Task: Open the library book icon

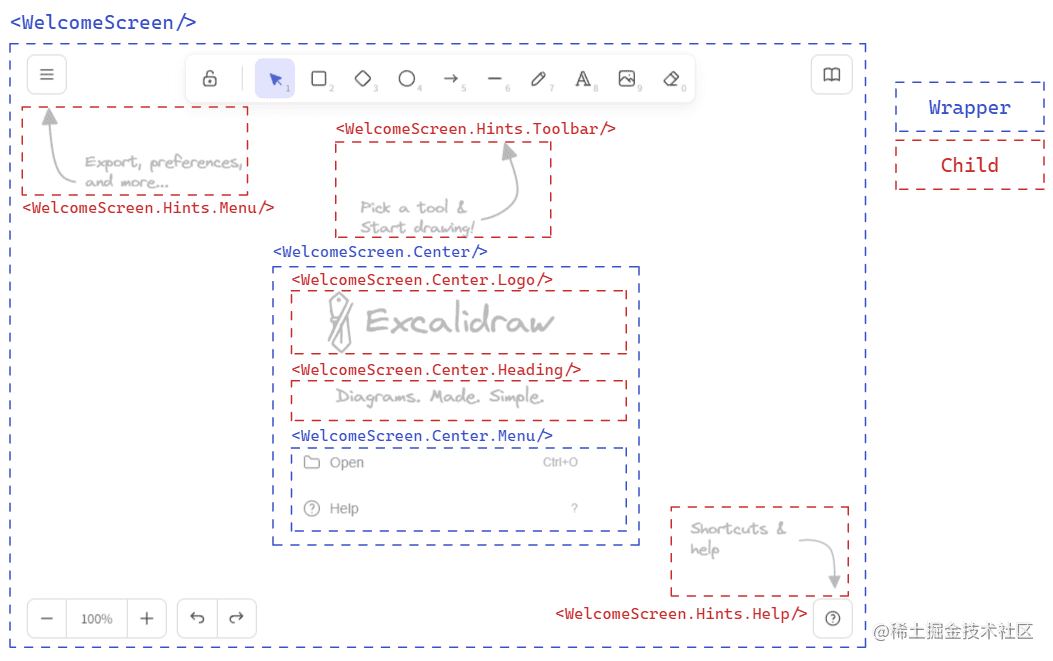Action: coord(831,75)
